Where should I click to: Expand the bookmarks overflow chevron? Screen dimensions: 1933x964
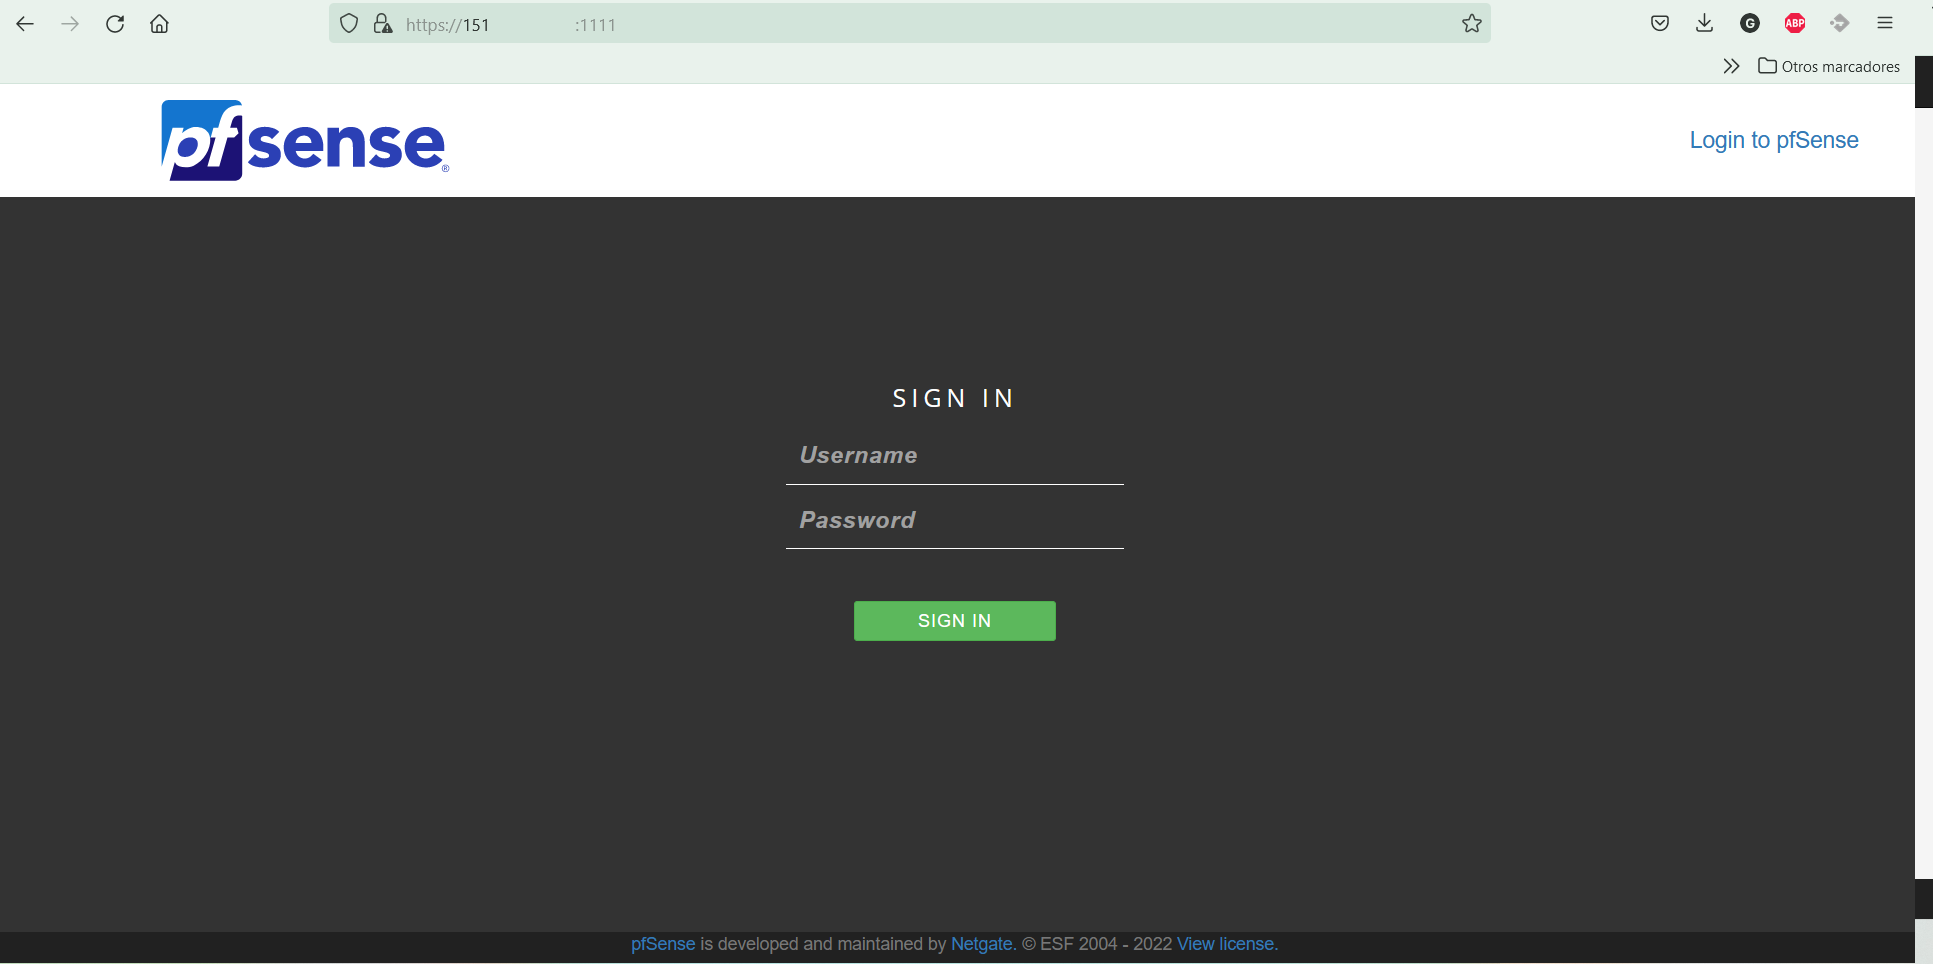click(x=1731, y=66)
